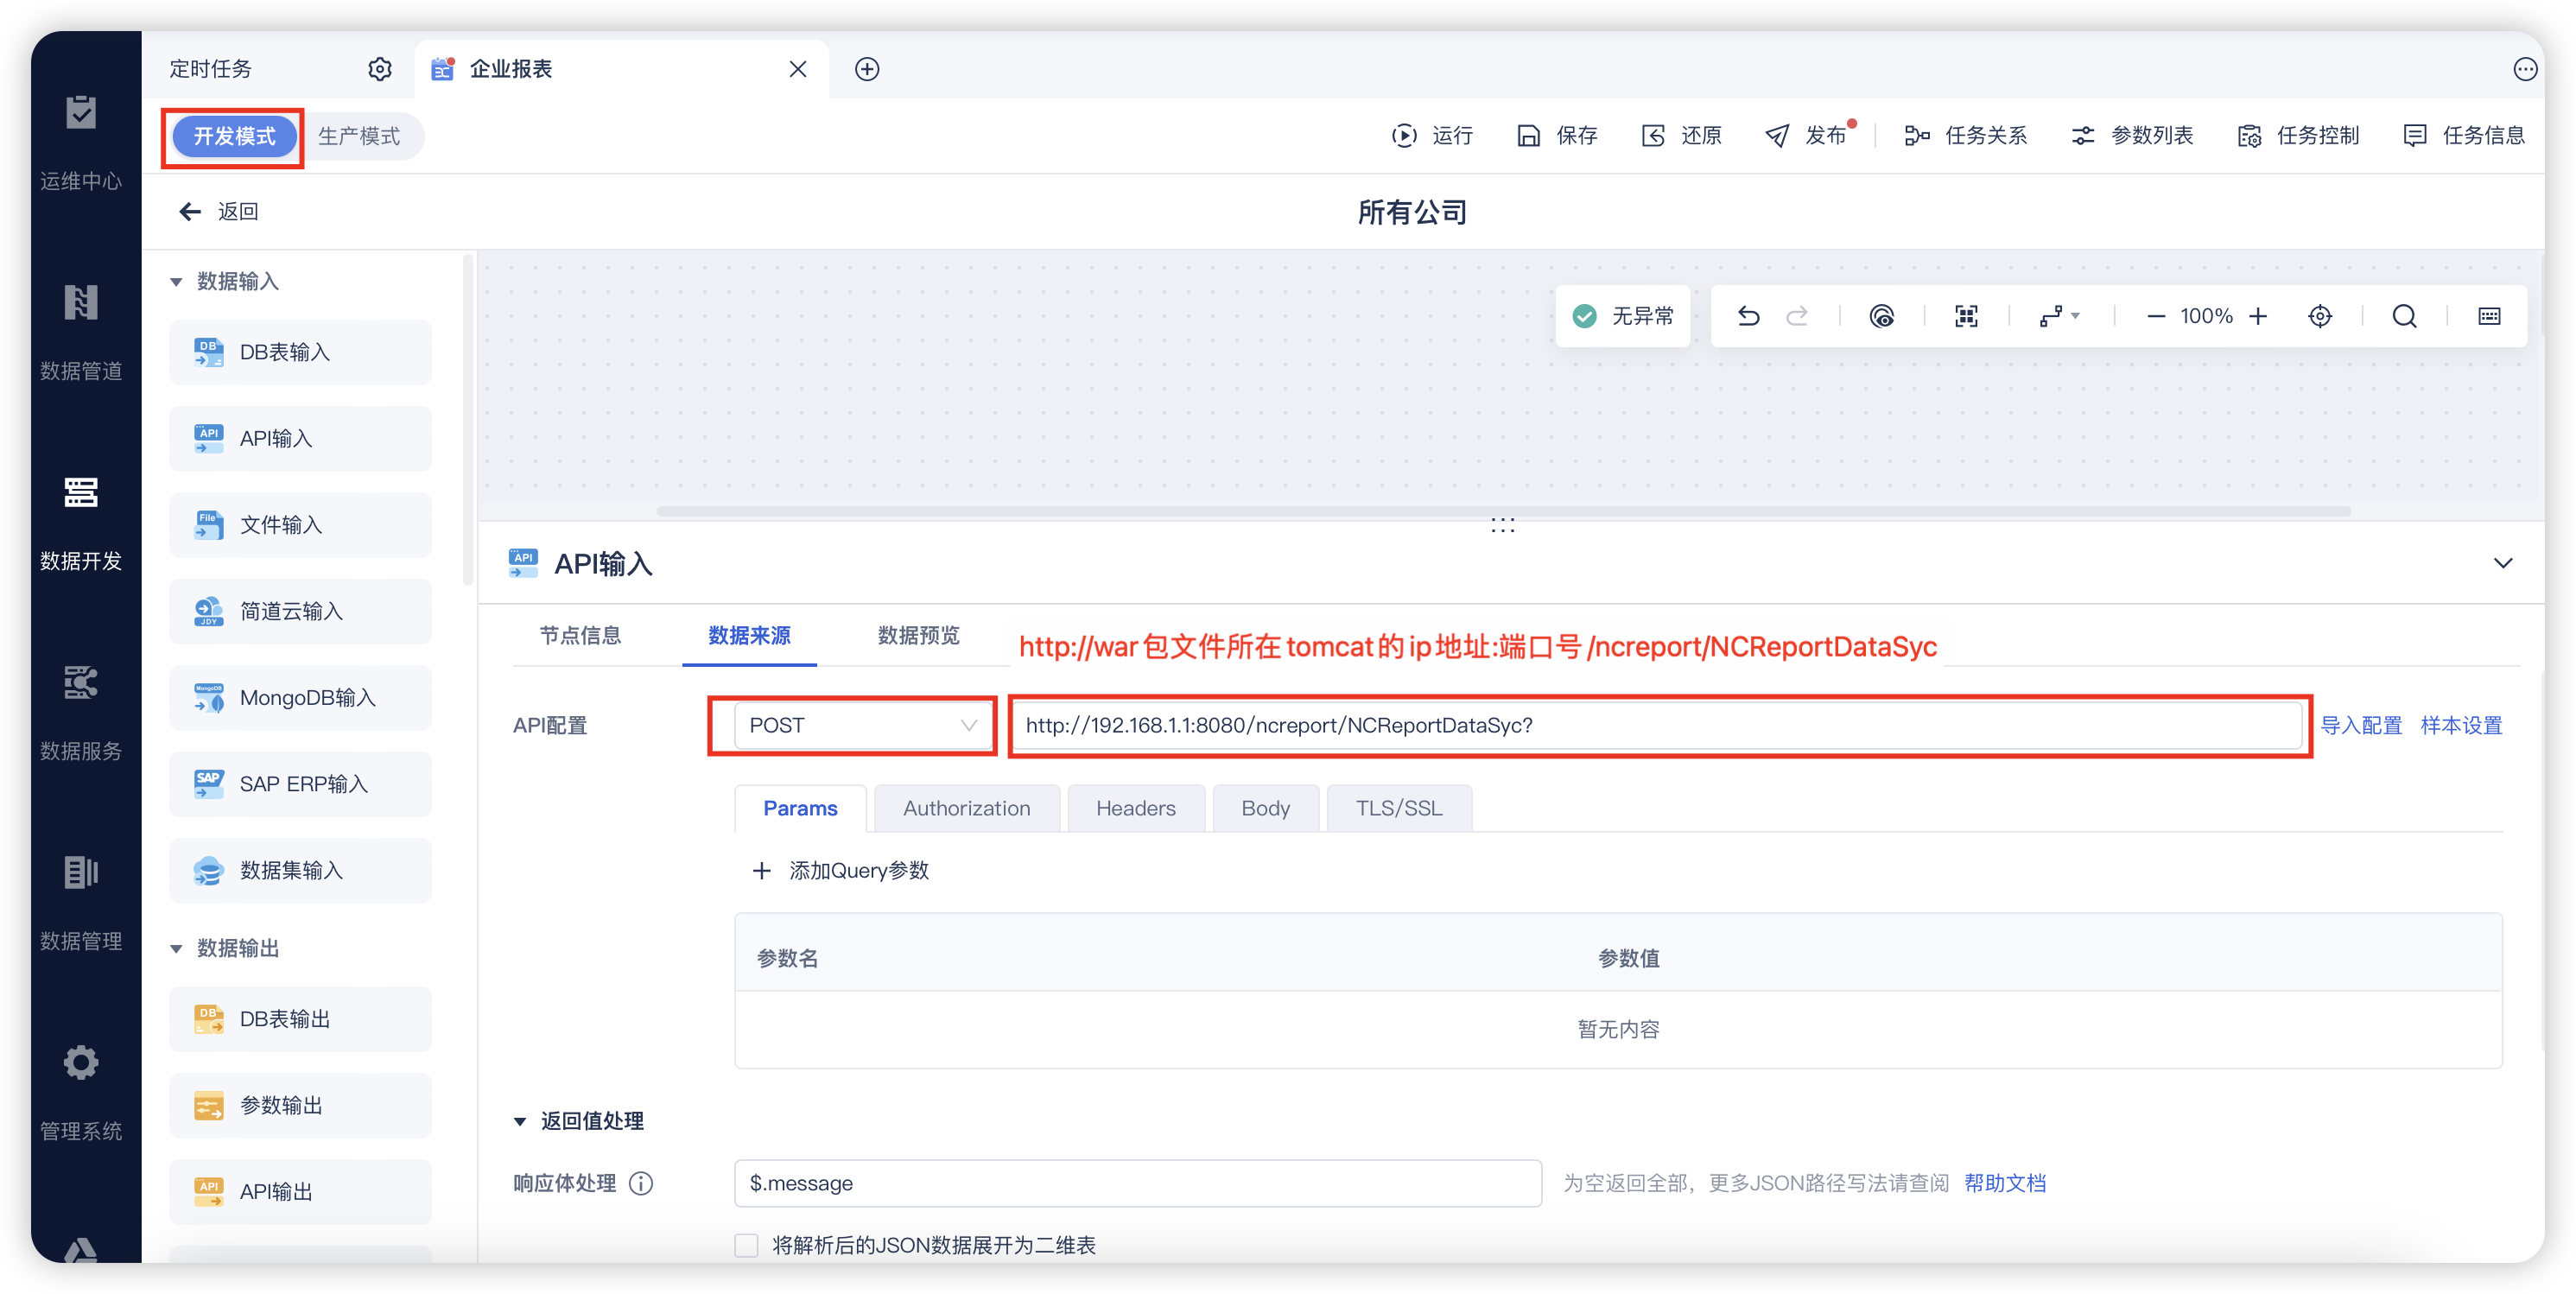
Task: Collapse the 数据输入 section
Action: click(x=176, y=282)
